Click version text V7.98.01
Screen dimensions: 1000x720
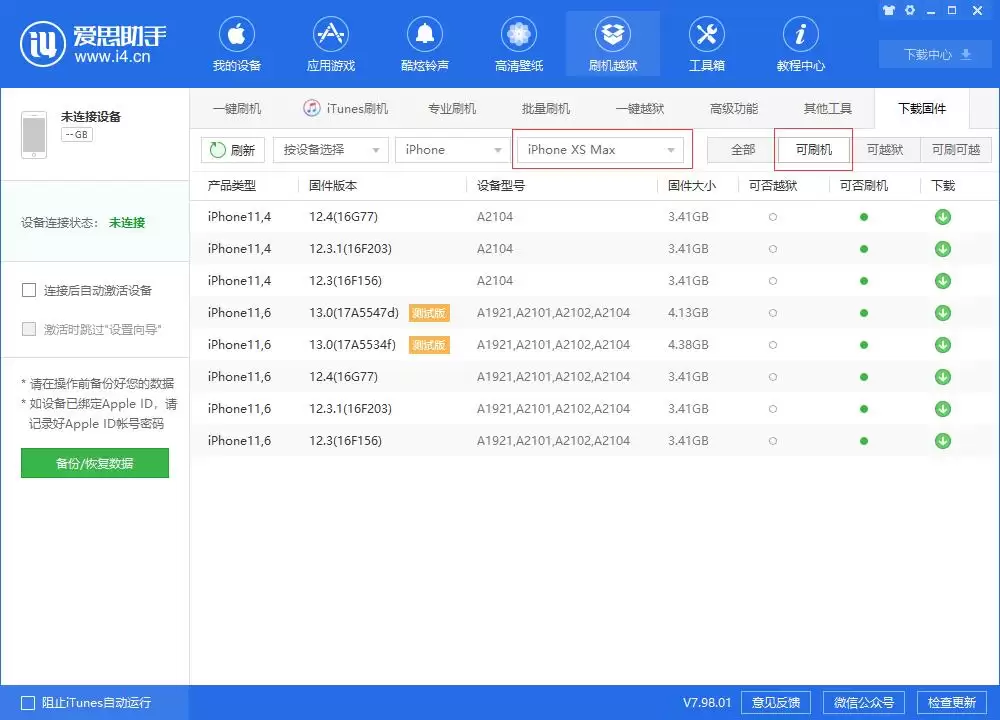tap(707, 703)
